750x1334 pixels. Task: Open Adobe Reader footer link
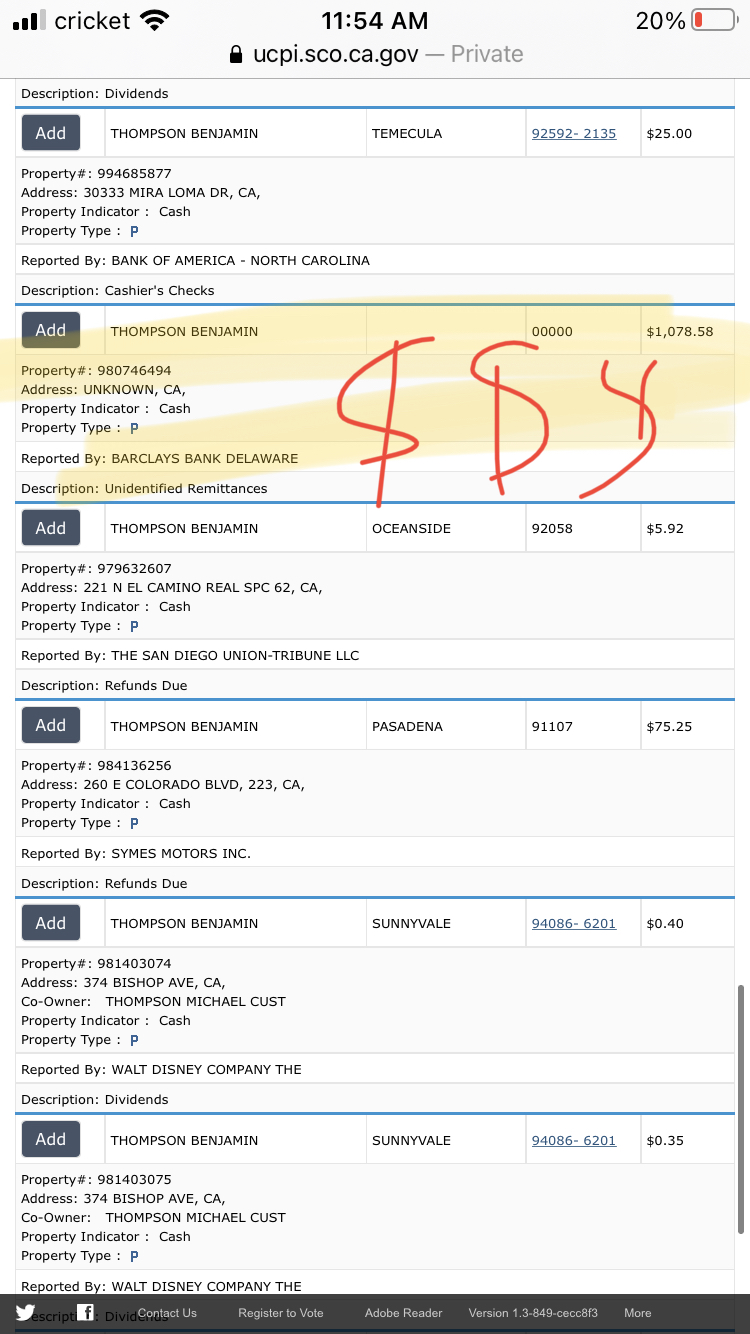coord(403,1313)
